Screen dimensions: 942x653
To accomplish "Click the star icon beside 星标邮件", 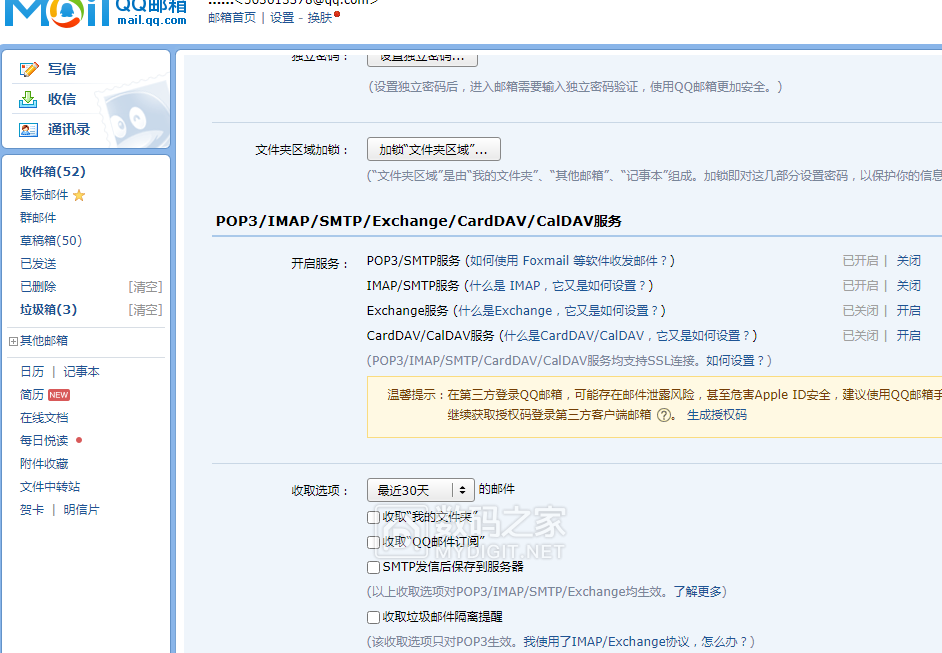I will [79, 195].
